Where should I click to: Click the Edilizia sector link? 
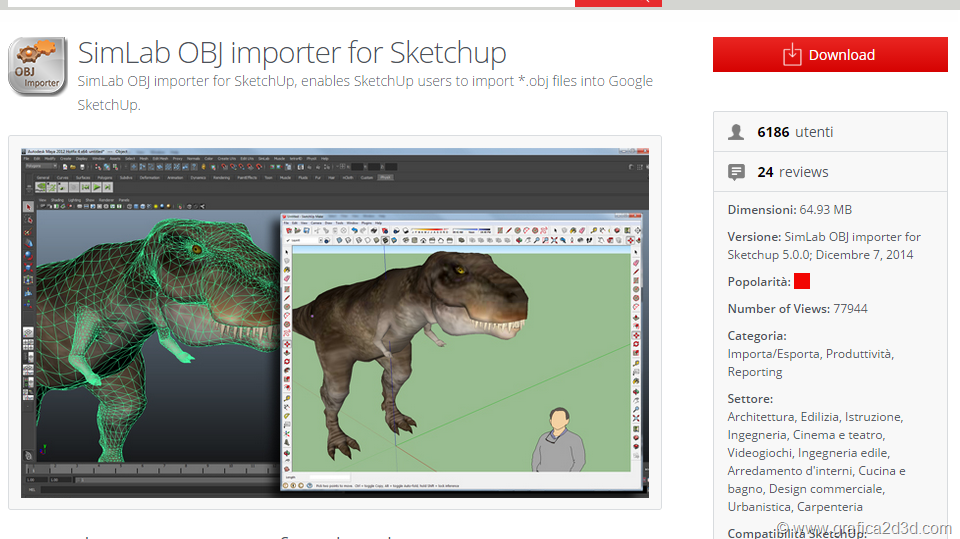[820, 417]
